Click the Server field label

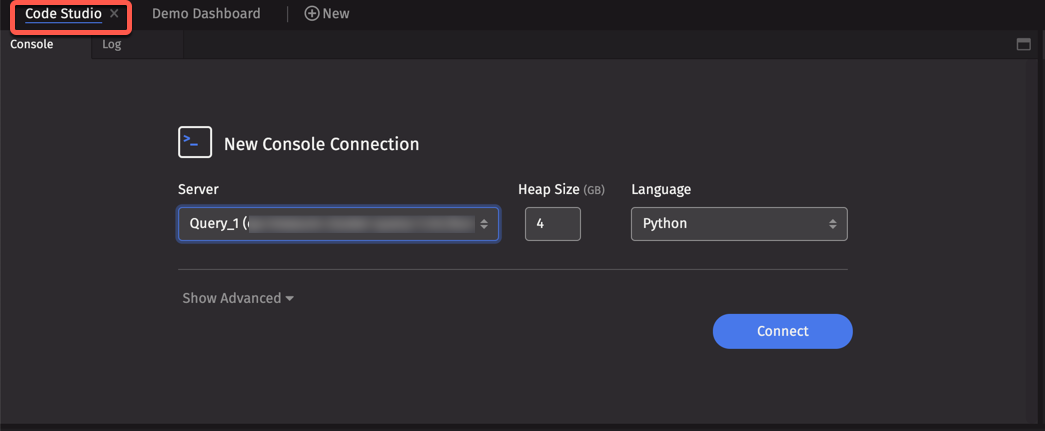coord(198,190)
